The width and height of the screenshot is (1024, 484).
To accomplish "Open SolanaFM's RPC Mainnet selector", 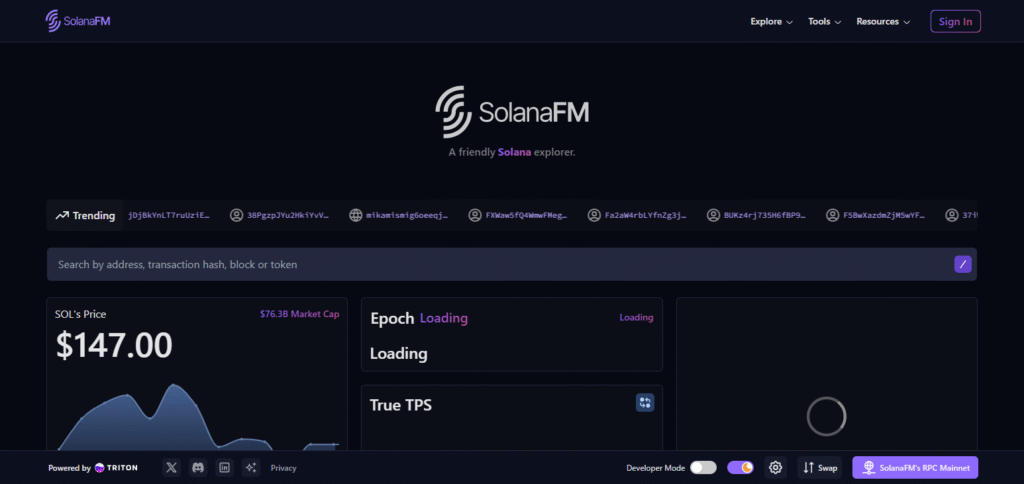I will (915, 468).
